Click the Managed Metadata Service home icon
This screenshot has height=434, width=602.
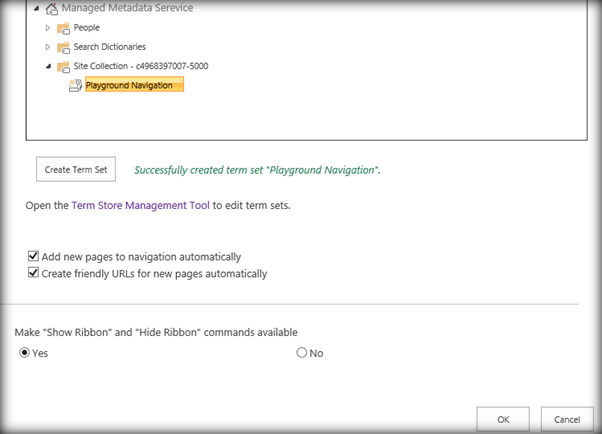(x=51, y=8)
